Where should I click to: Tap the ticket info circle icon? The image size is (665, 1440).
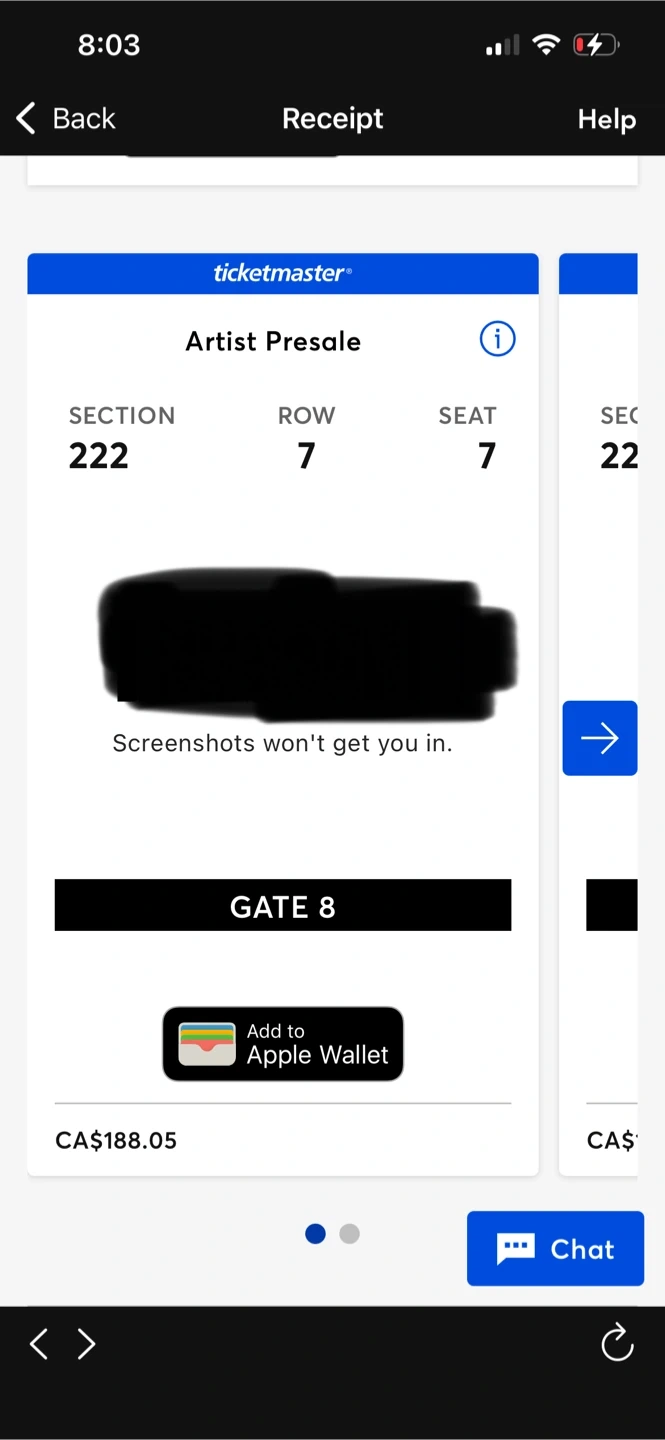(x=497, y=340)
